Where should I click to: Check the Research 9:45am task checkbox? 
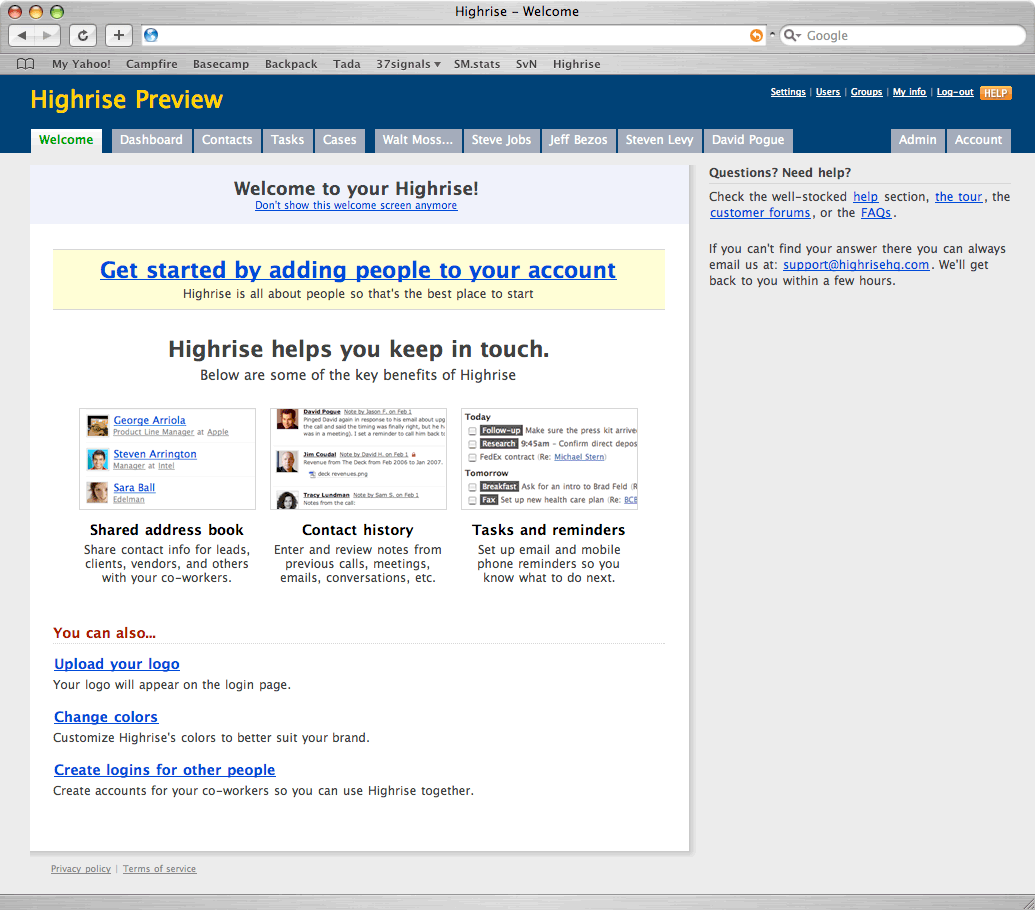[x=472, y=444]
